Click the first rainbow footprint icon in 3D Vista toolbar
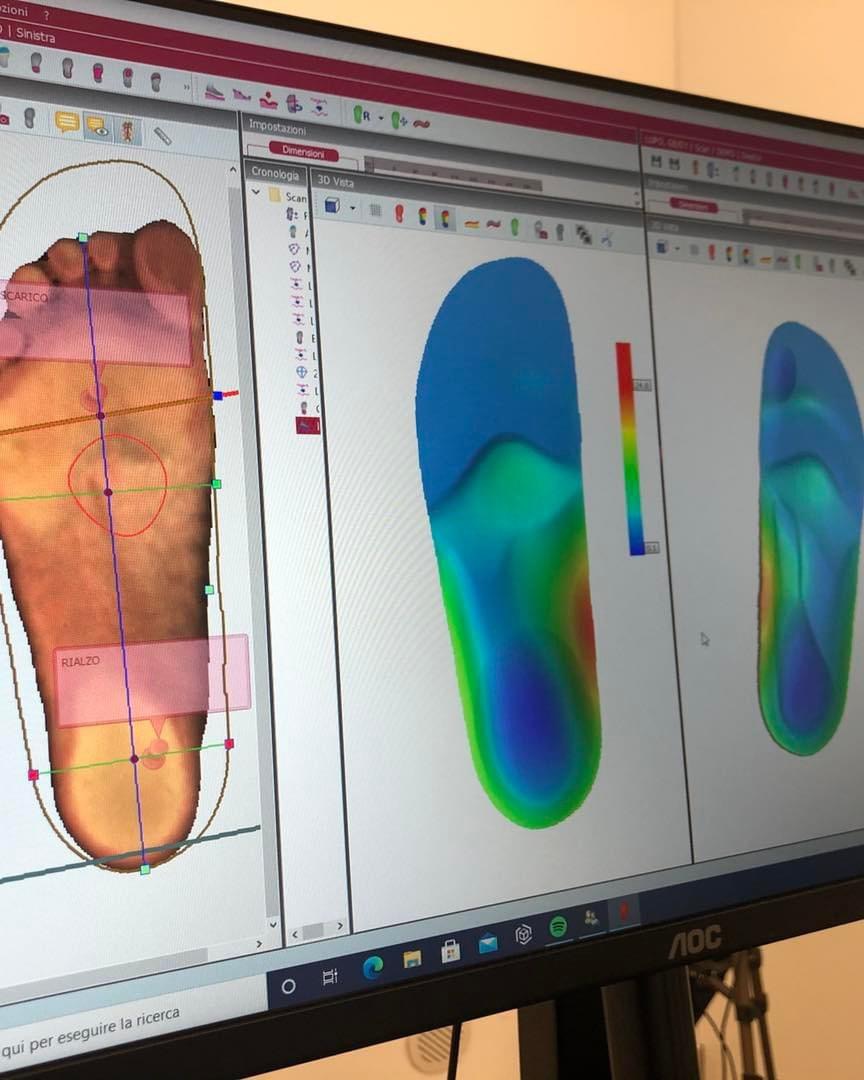The width and height of the screenshot is (864, 1080). (x=422, y=216)
